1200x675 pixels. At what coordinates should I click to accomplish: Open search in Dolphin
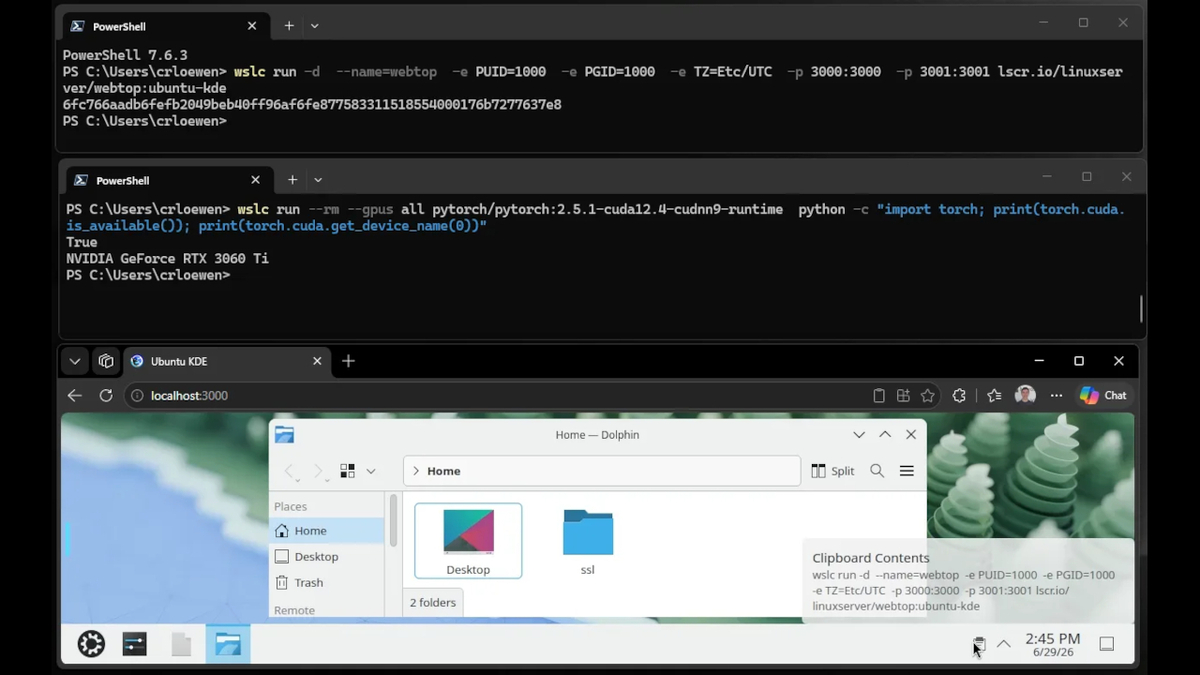coord(877,471)
